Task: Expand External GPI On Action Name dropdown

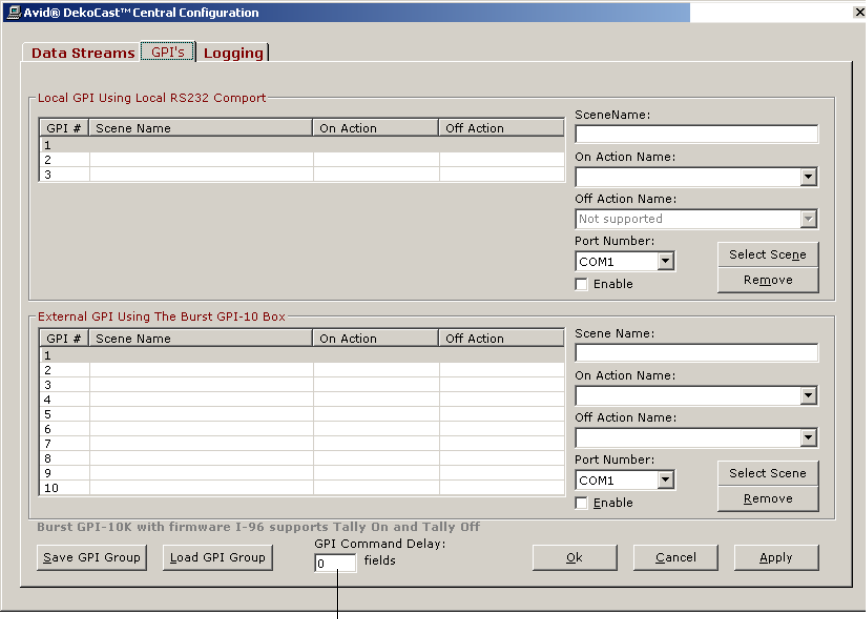Action: (x=808, y=395)
